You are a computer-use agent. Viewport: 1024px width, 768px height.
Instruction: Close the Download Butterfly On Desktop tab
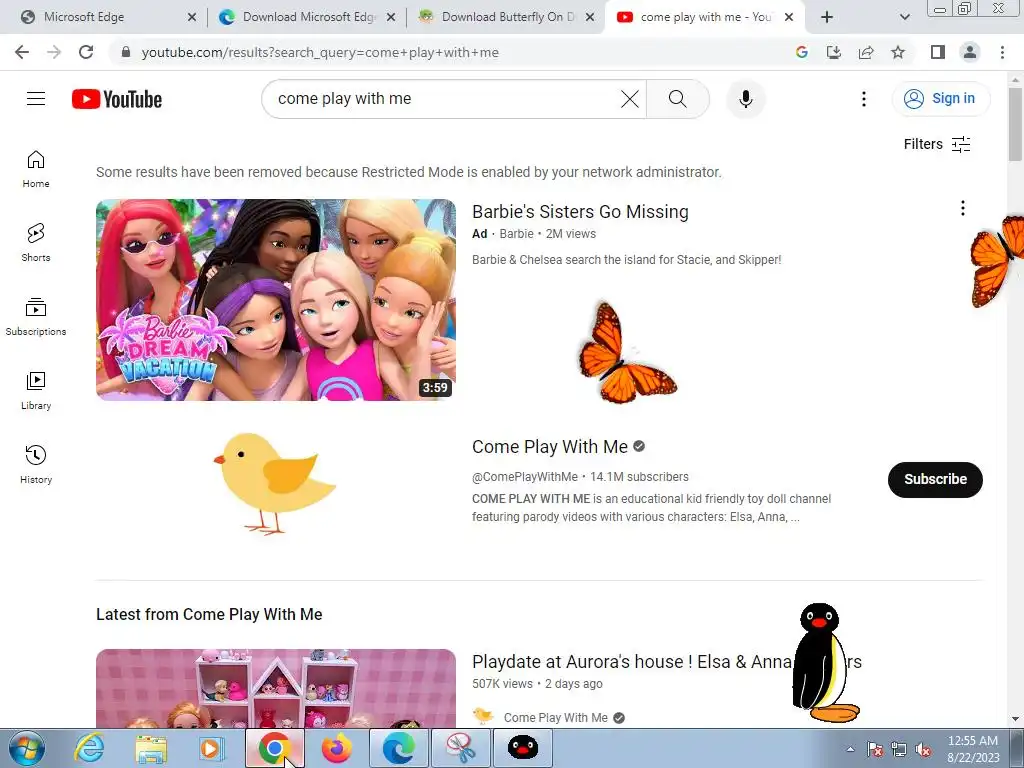pyautogui.click(x=590, y=17)
